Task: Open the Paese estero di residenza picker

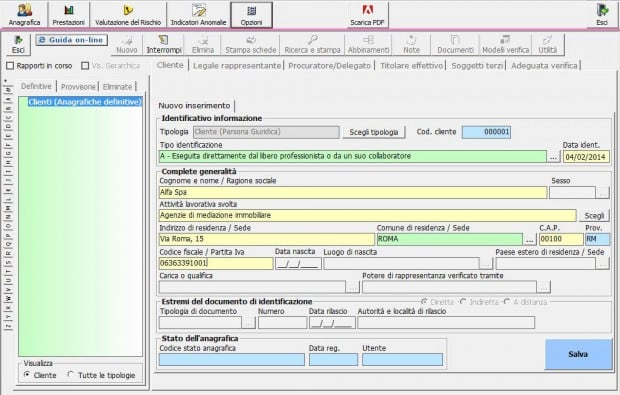Action: coord(603,263)
